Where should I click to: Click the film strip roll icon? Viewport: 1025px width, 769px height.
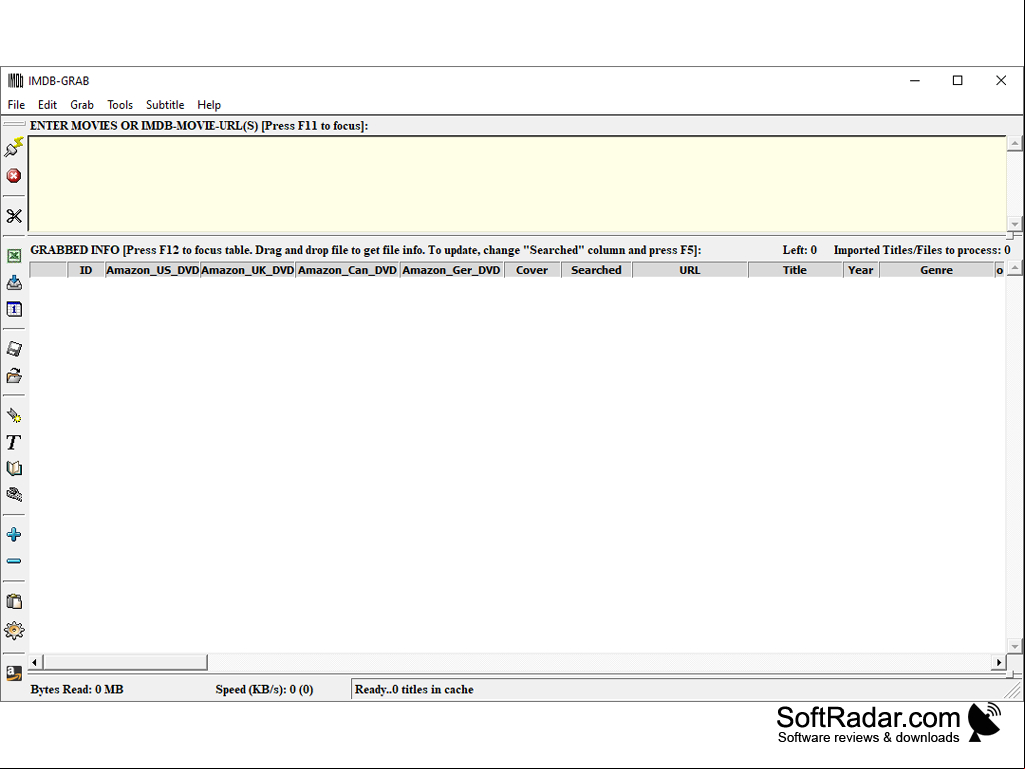(x=14, y=494)
